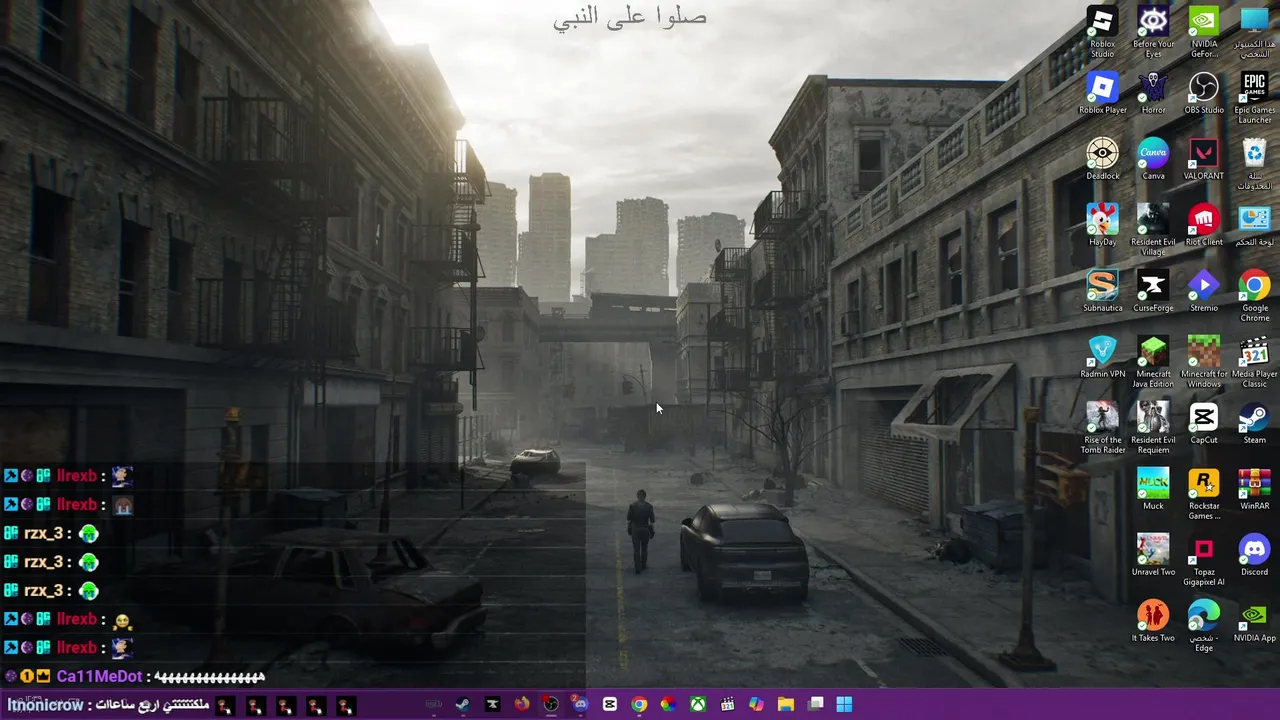Open the Media Player Classic desktop shortcut
The width and height of the screenshot is (1280, 720).
click(x=1254, y=362)
